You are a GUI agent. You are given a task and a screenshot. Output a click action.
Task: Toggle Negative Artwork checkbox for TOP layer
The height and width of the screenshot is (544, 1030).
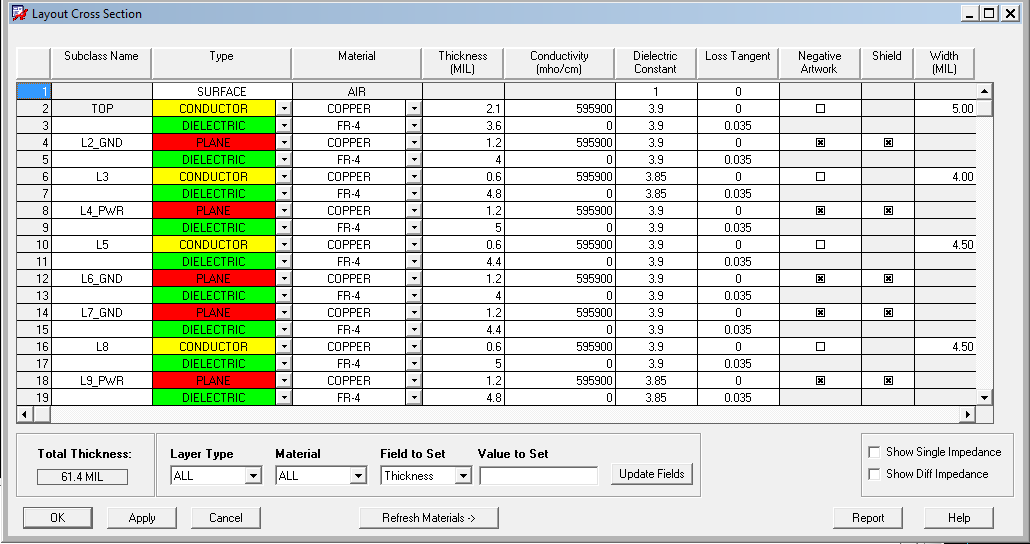pyautogui.click(x=820, y=109)
